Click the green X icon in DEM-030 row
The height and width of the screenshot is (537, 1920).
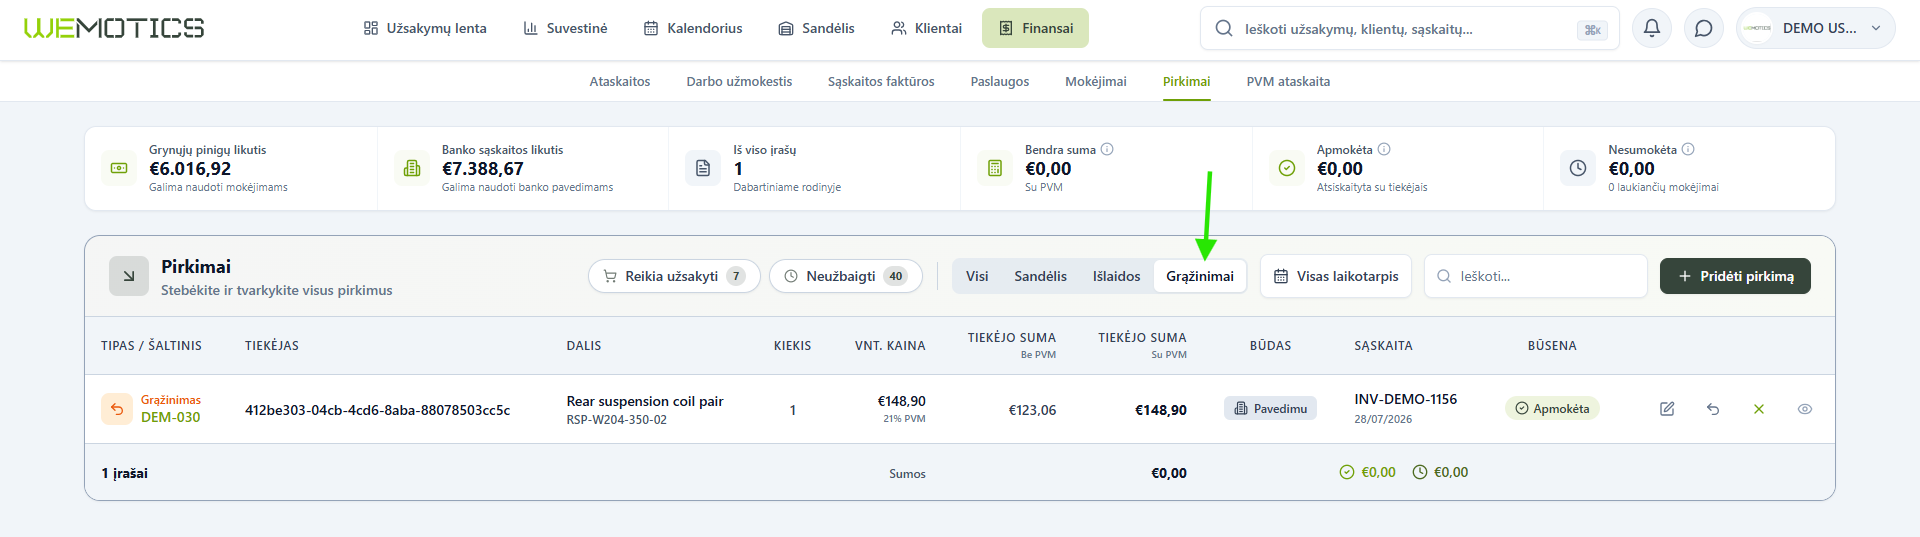click(x=1759, y=409)
